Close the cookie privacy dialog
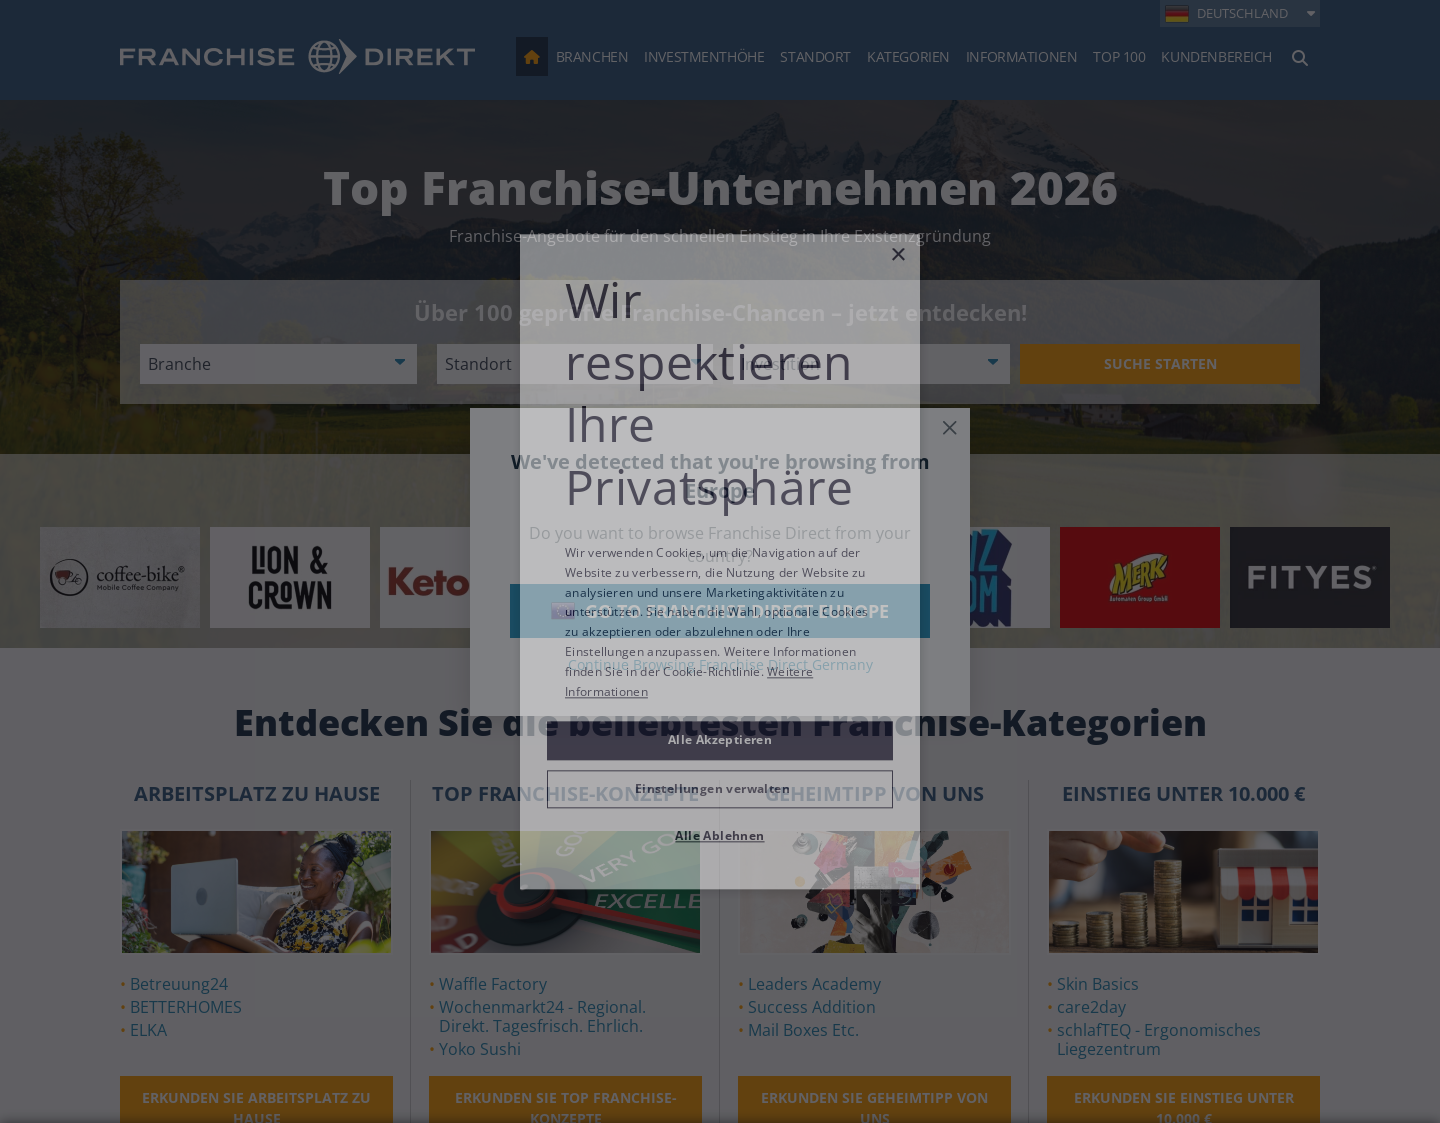 click(x=898, y=254)
